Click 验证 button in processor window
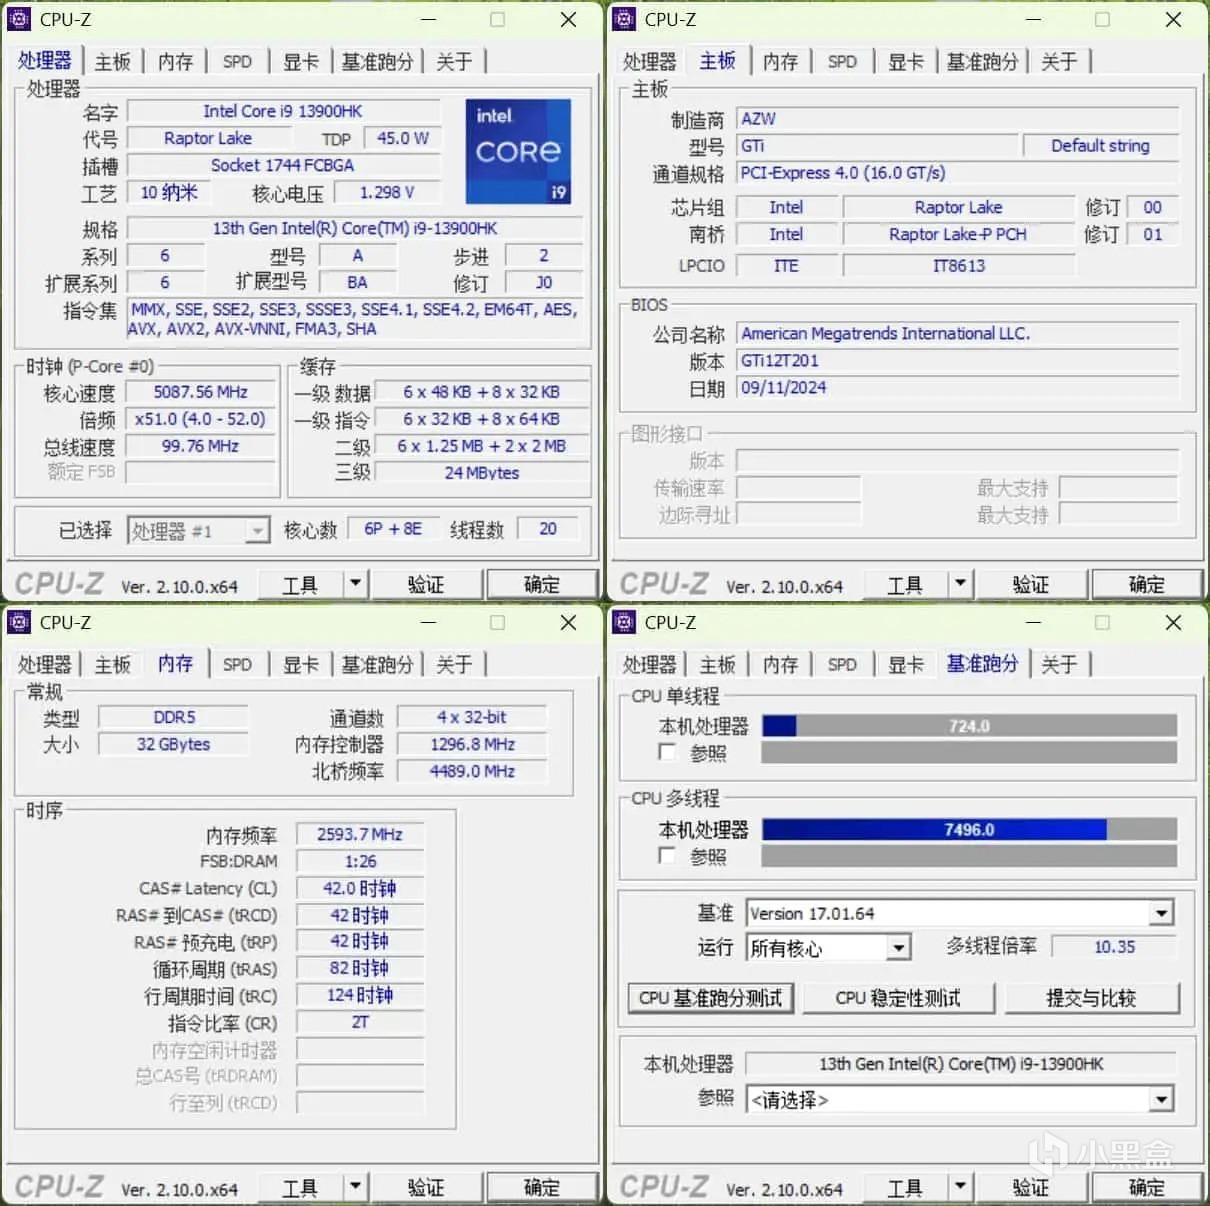 tap(426, 584)
